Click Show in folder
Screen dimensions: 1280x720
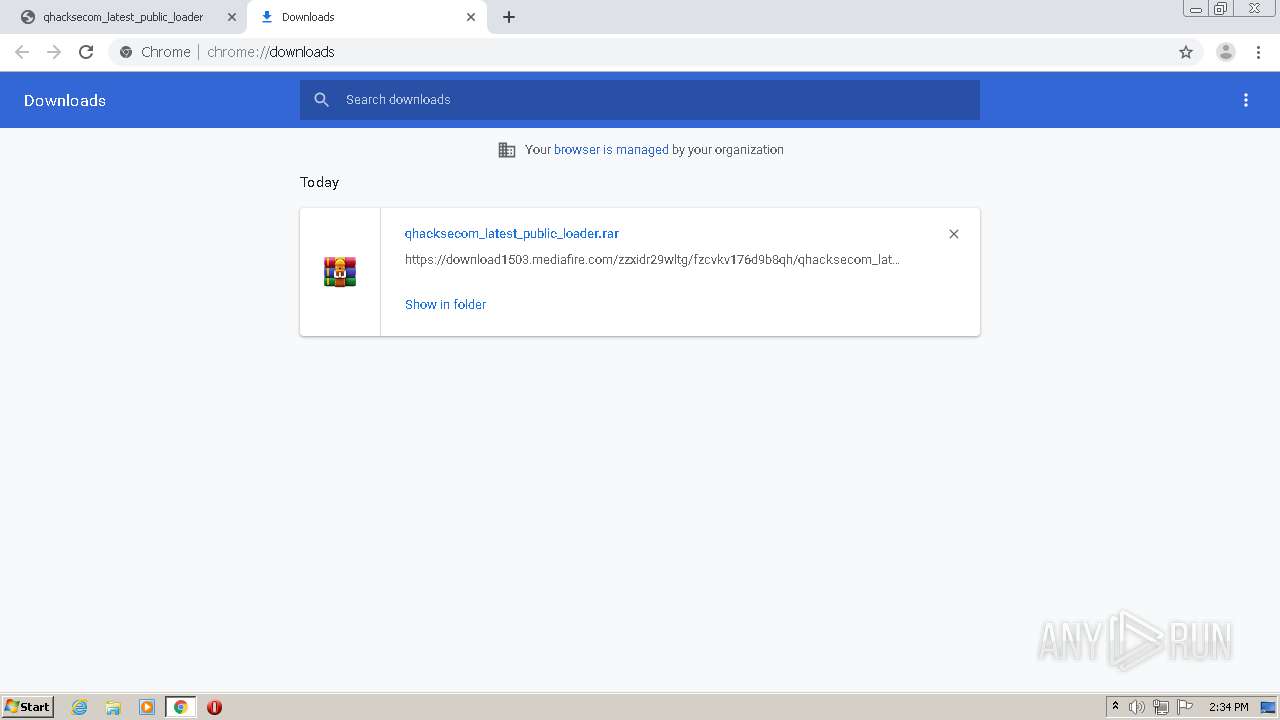[445, 304]
